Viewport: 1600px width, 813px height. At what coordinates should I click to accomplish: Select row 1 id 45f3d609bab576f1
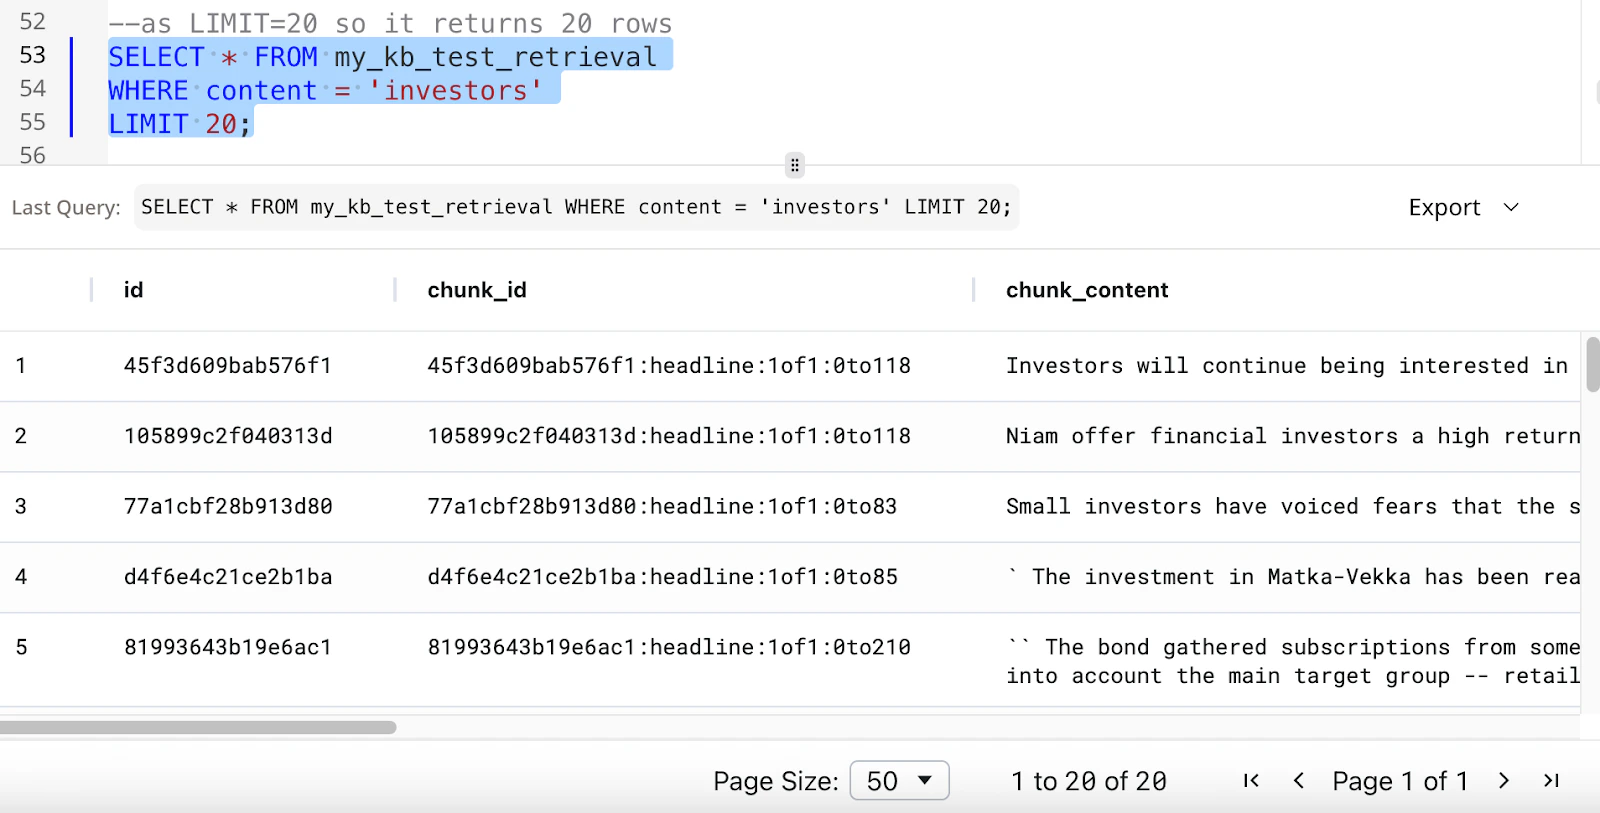click(x=228, y=366)
